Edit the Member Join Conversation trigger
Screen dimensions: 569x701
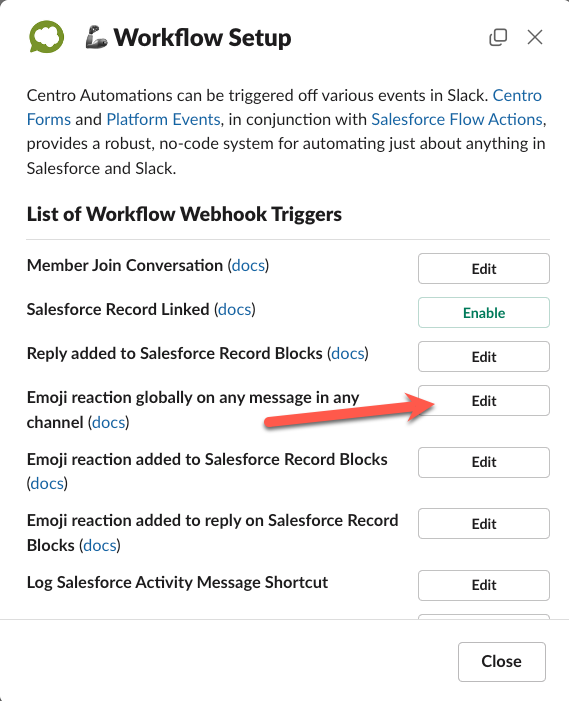[x=484, y=269]
